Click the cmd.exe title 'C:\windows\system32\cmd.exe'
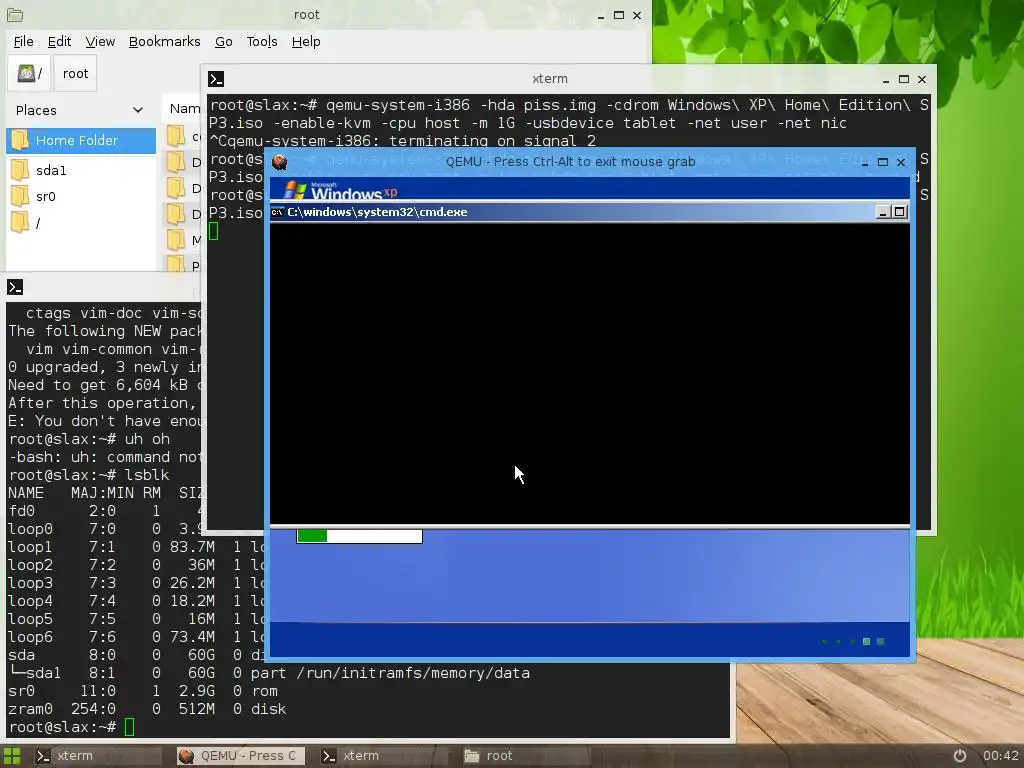This screenshot has height=768, width=1024. click(x=377, y=212)
